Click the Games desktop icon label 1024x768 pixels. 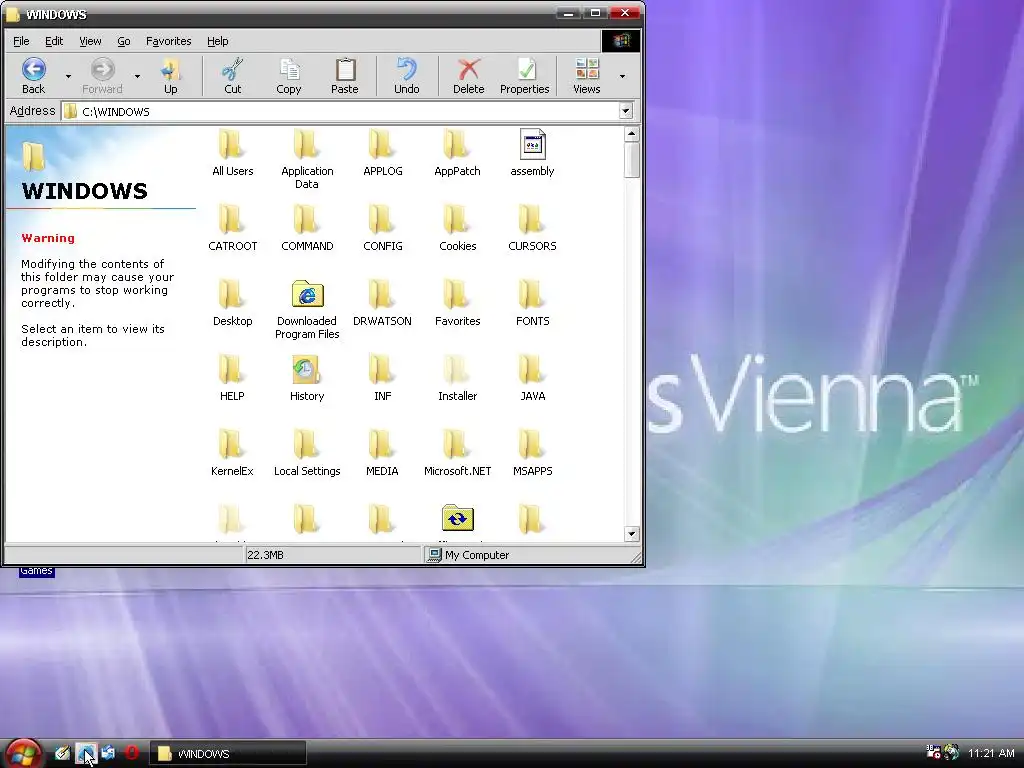[36, 571]
